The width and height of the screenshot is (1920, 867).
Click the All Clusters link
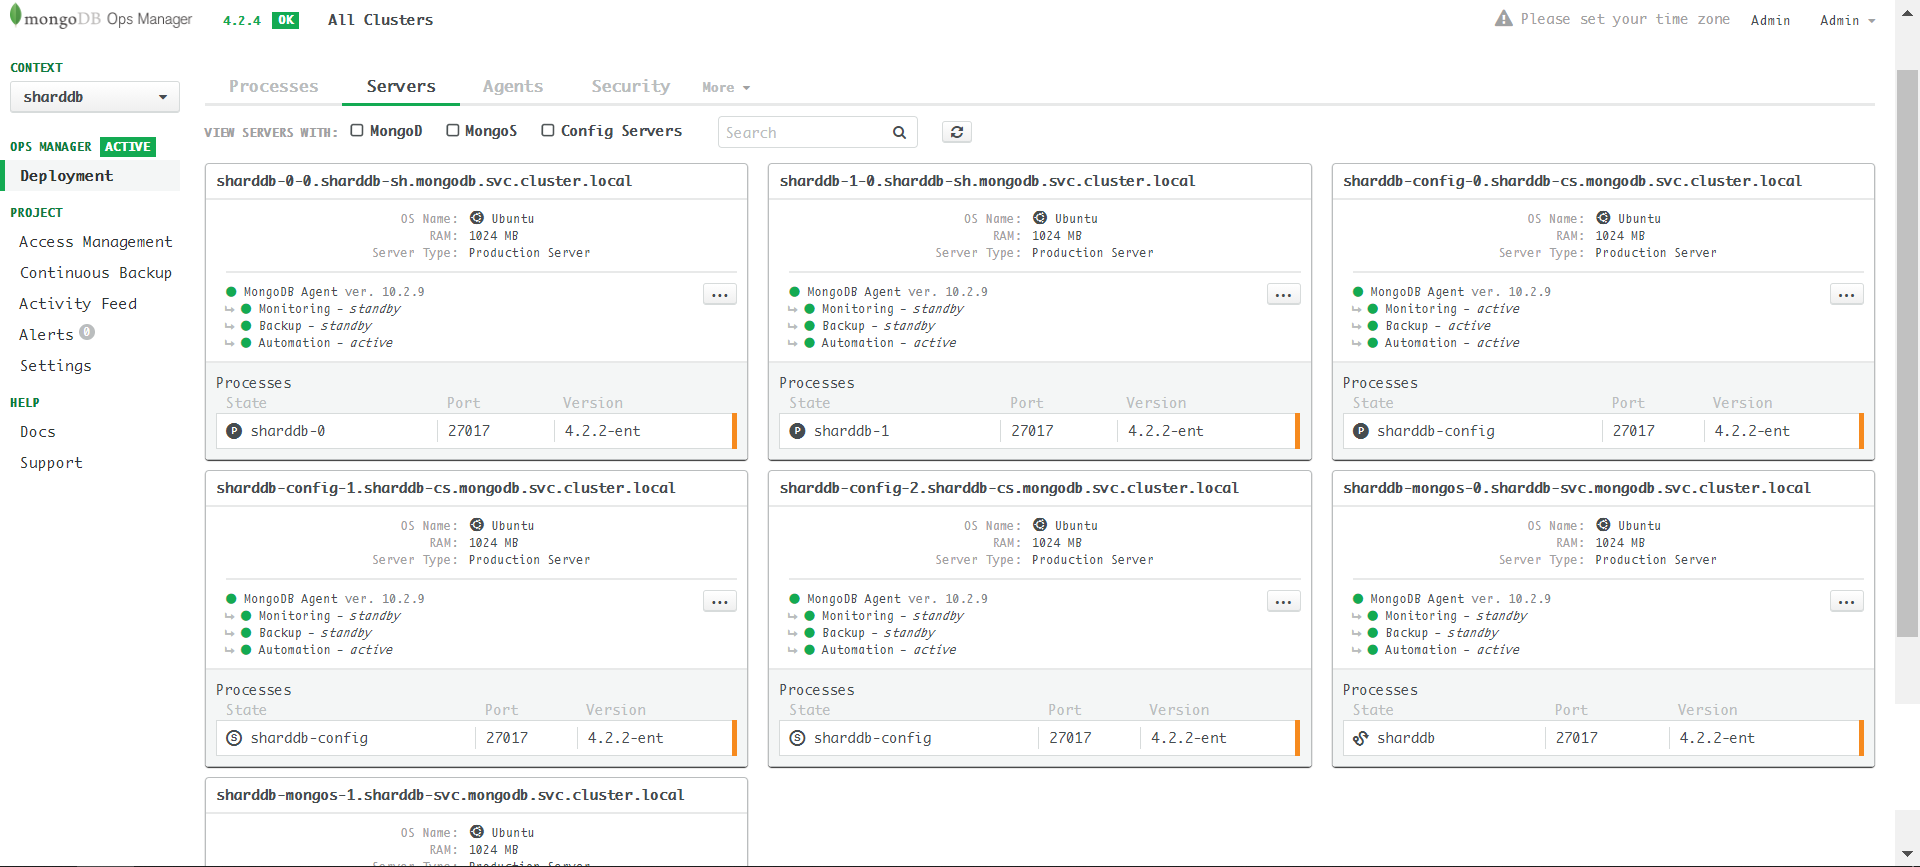(380, 20)
